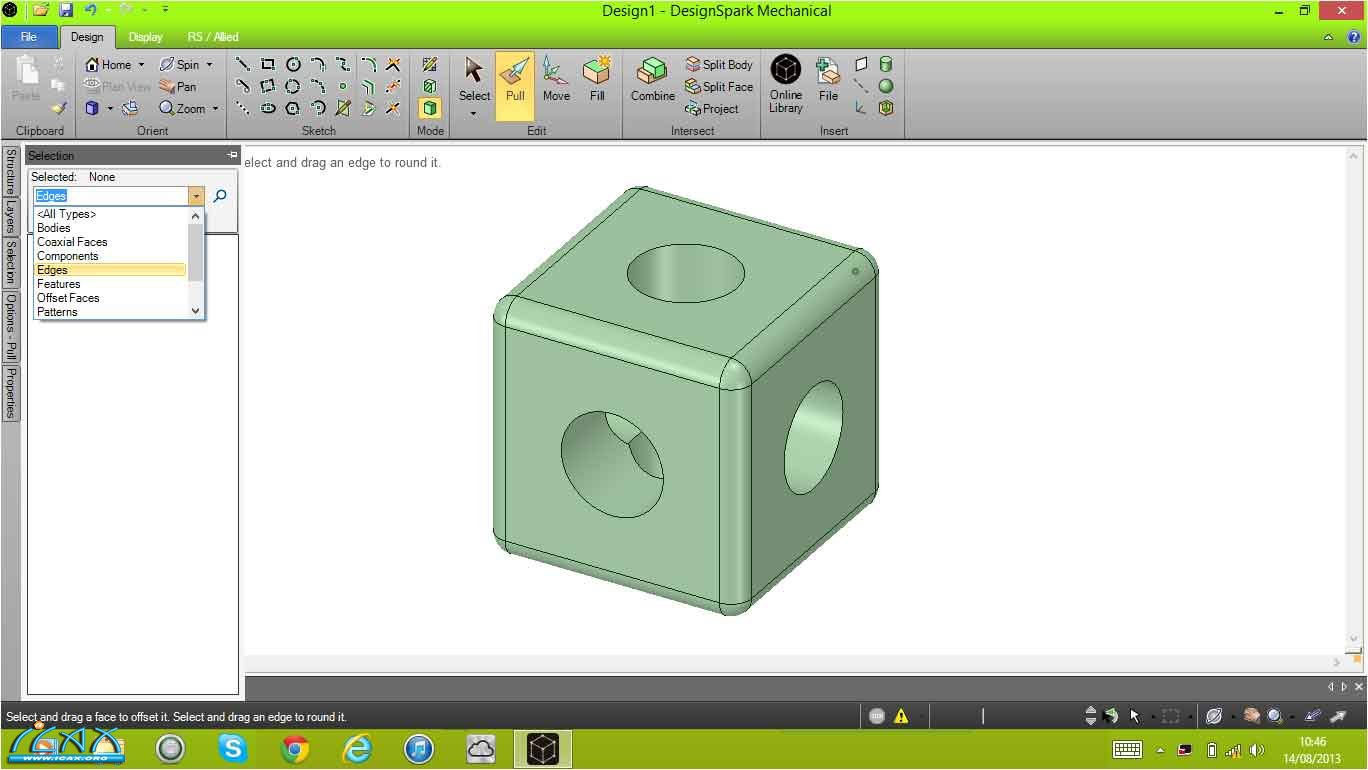Expand the Zoom dropdown arrow
This screenshot has width=1368, height=770.
[215, 109]
